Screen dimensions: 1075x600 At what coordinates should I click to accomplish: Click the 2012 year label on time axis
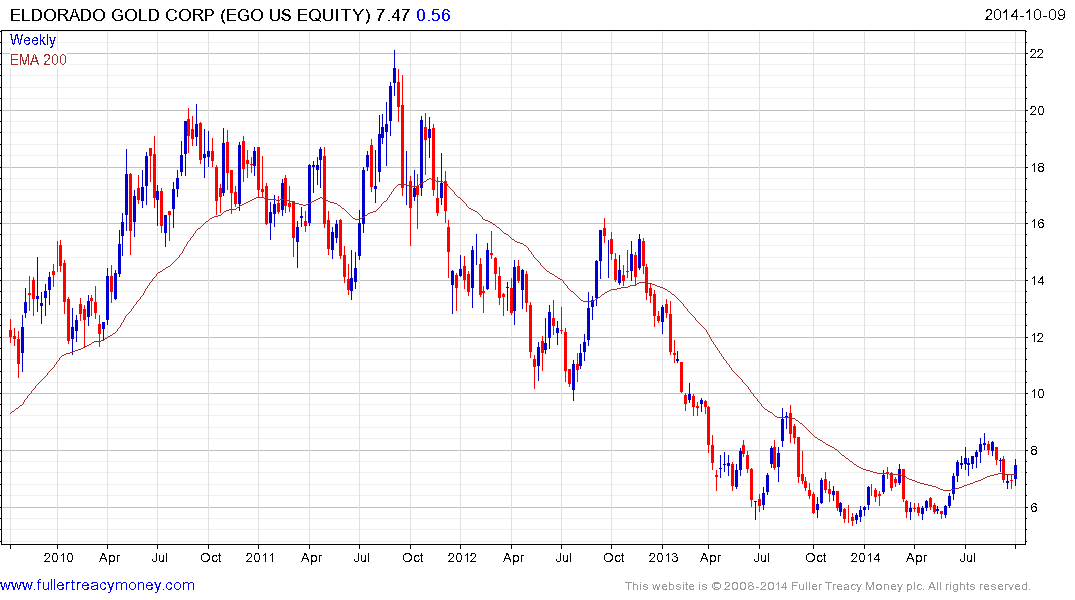(462, 557)
